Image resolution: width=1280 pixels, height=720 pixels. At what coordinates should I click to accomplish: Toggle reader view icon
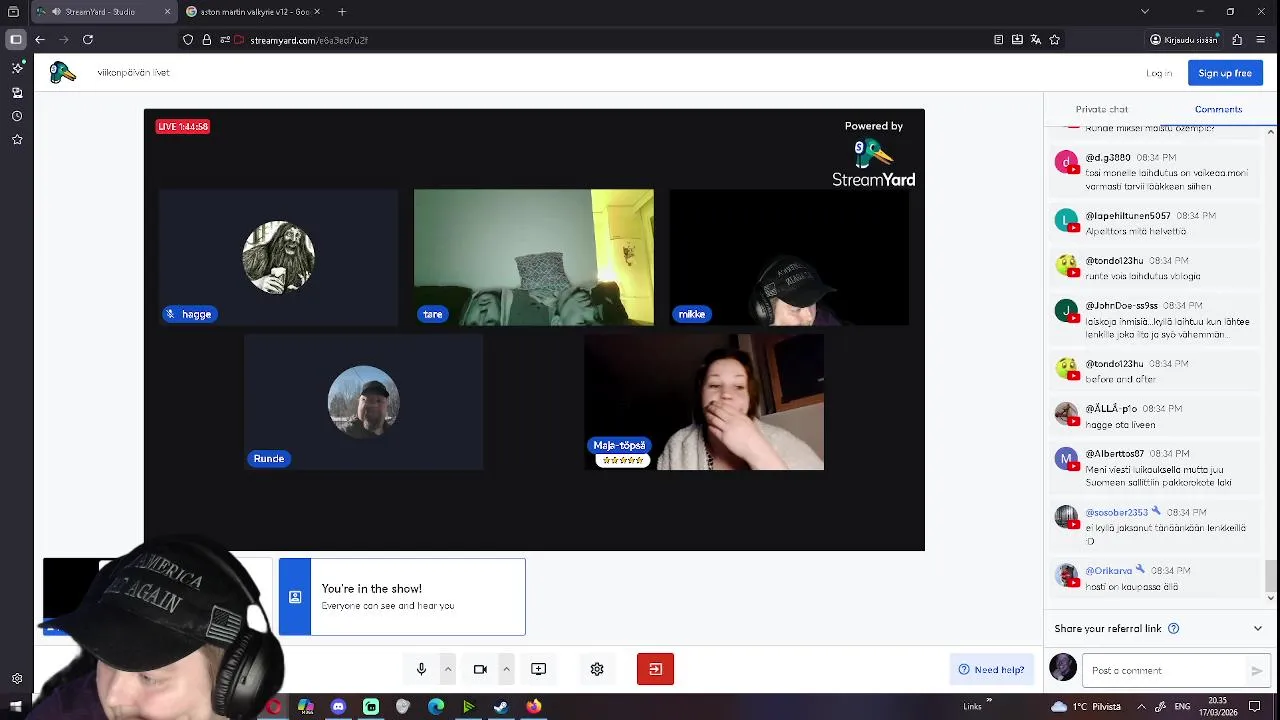[x=999, y=40]
